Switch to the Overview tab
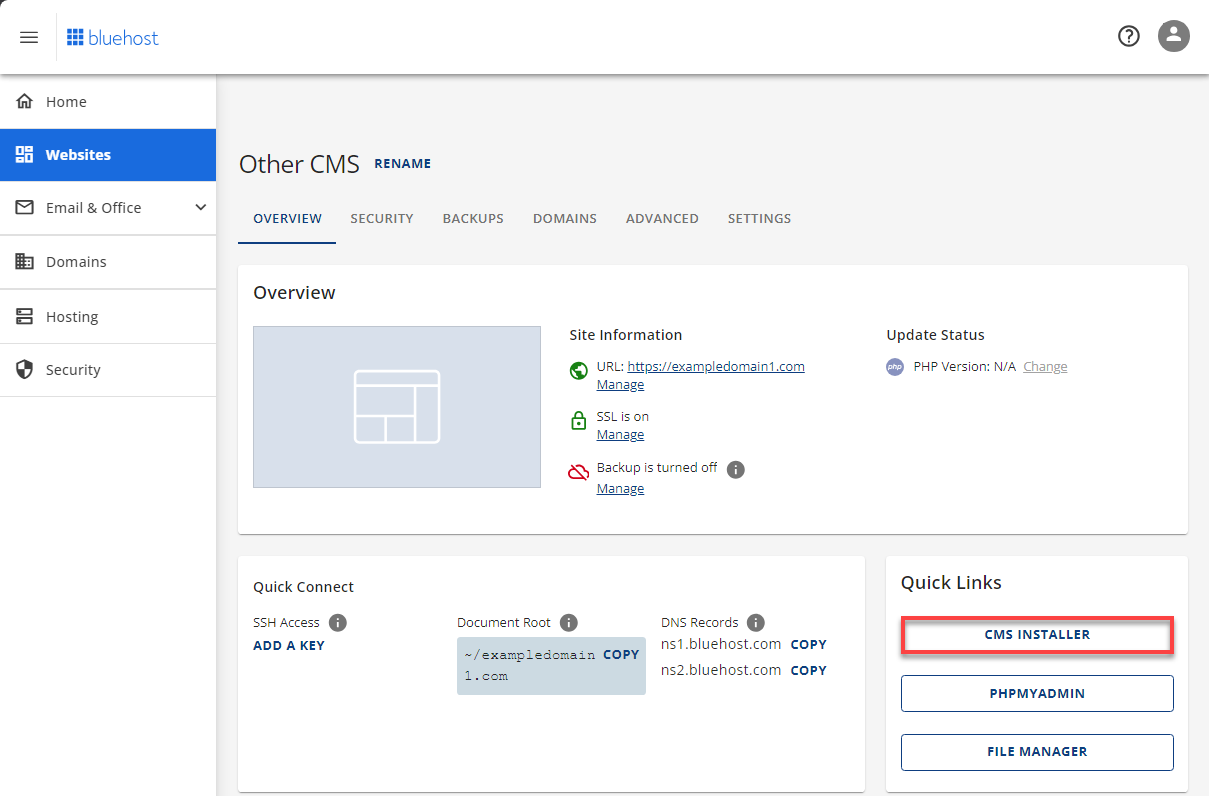Image resolution: width=1209 pixels, height=796 pixels. (x=287, y=218)
